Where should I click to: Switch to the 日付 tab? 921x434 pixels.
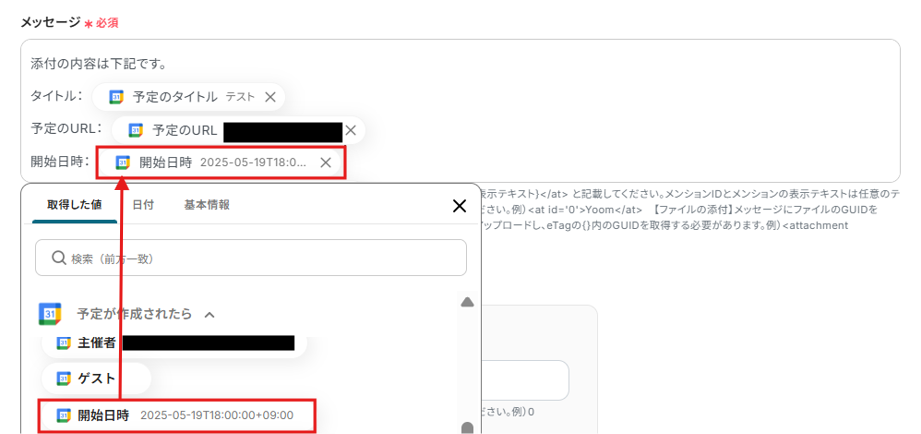click(x=143, y=205)
